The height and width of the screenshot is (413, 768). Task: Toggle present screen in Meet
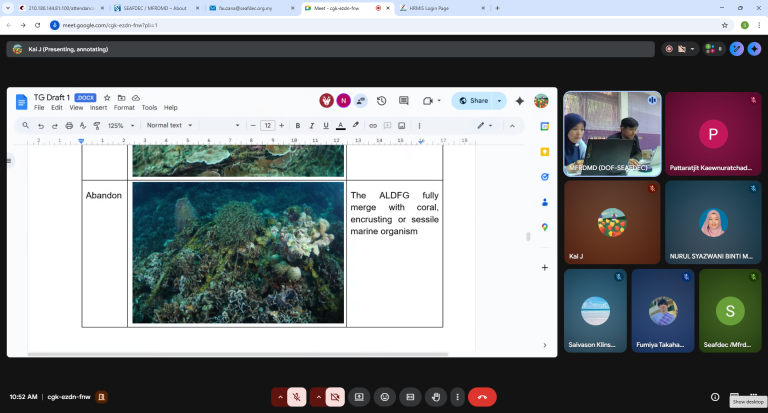(359, 397)
